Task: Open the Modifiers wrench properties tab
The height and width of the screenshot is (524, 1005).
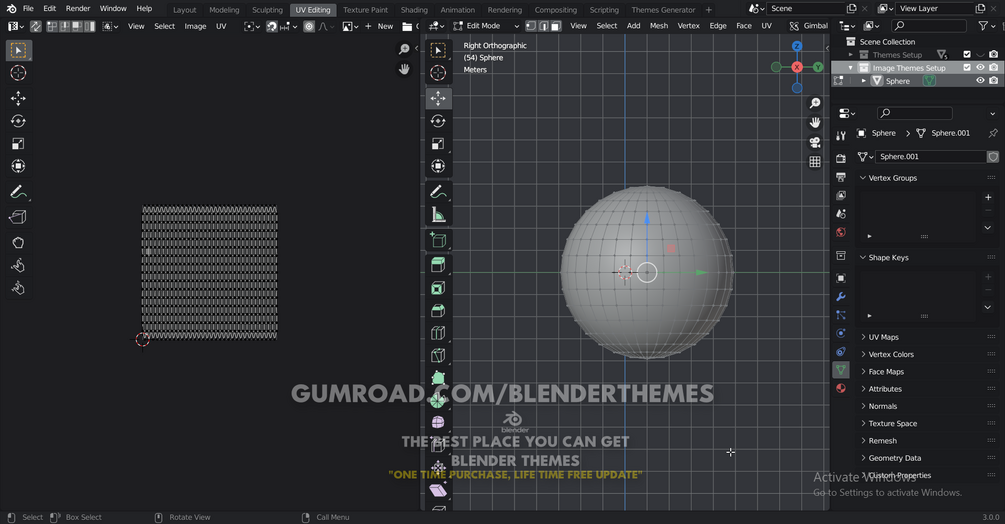Action: point(841,297)
